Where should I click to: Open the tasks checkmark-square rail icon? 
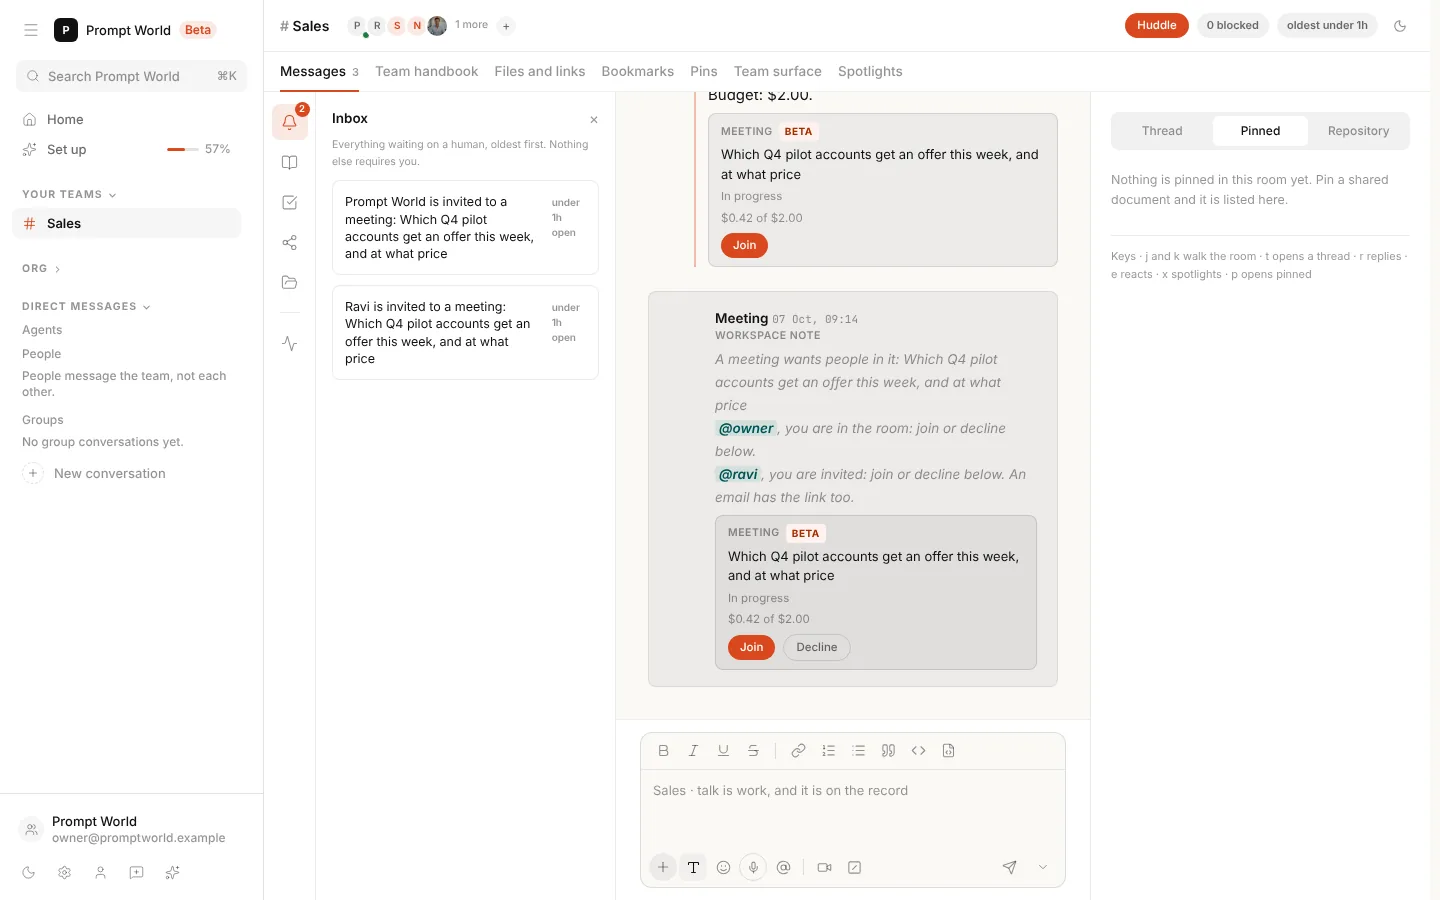(x=290, y=203)
